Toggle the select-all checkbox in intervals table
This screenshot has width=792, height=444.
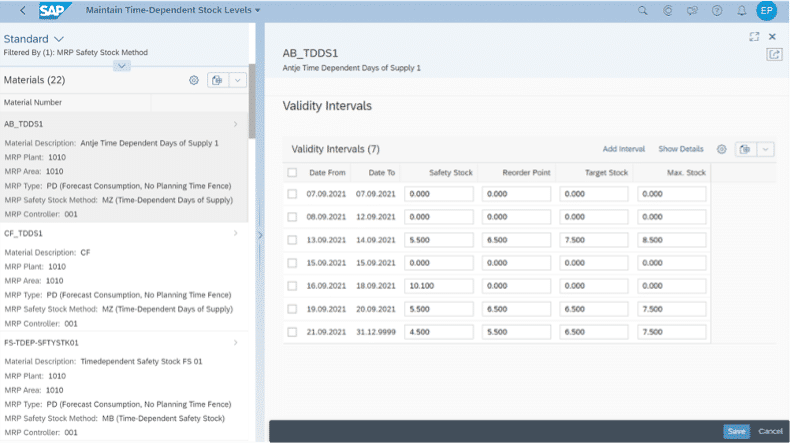pyautogui.click(x=292, y=172)
